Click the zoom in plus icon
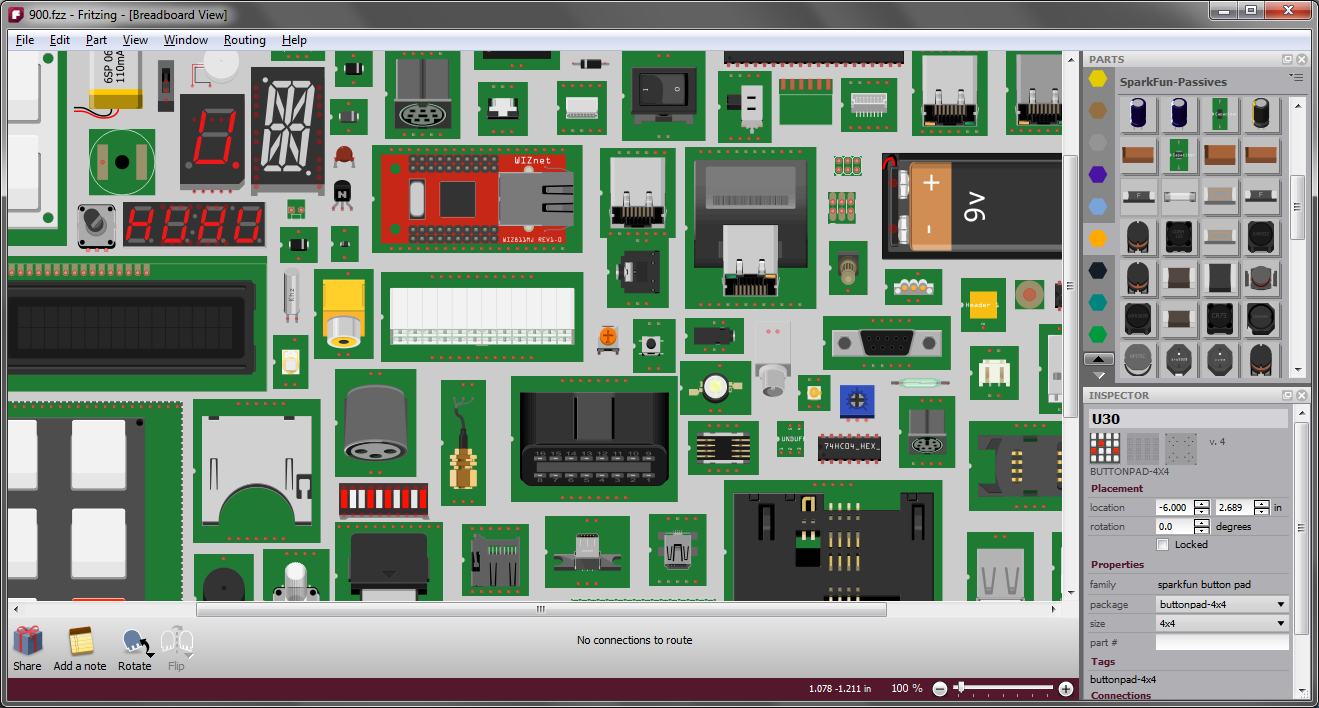This screenshot has height=708, width=1319. click(x=1066, y=688)
